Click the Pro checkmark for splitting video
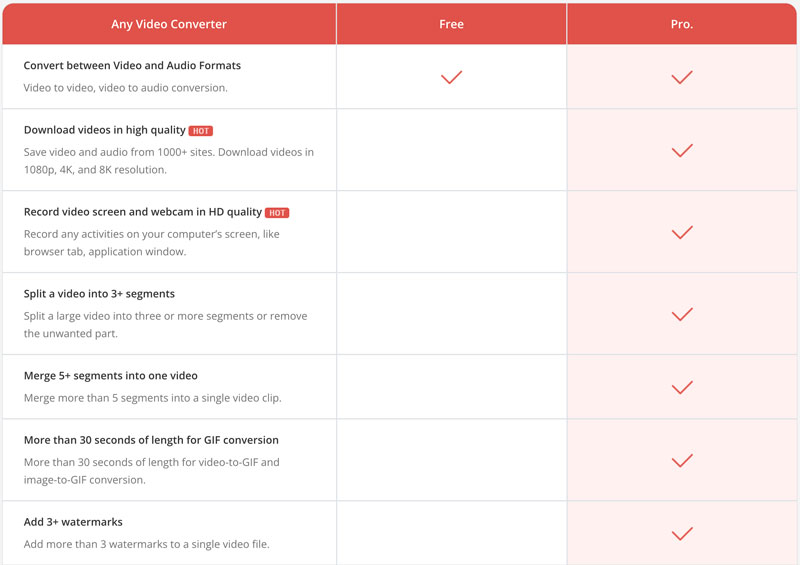This screenshot has height=565, width=800. [x=682, y=314]
